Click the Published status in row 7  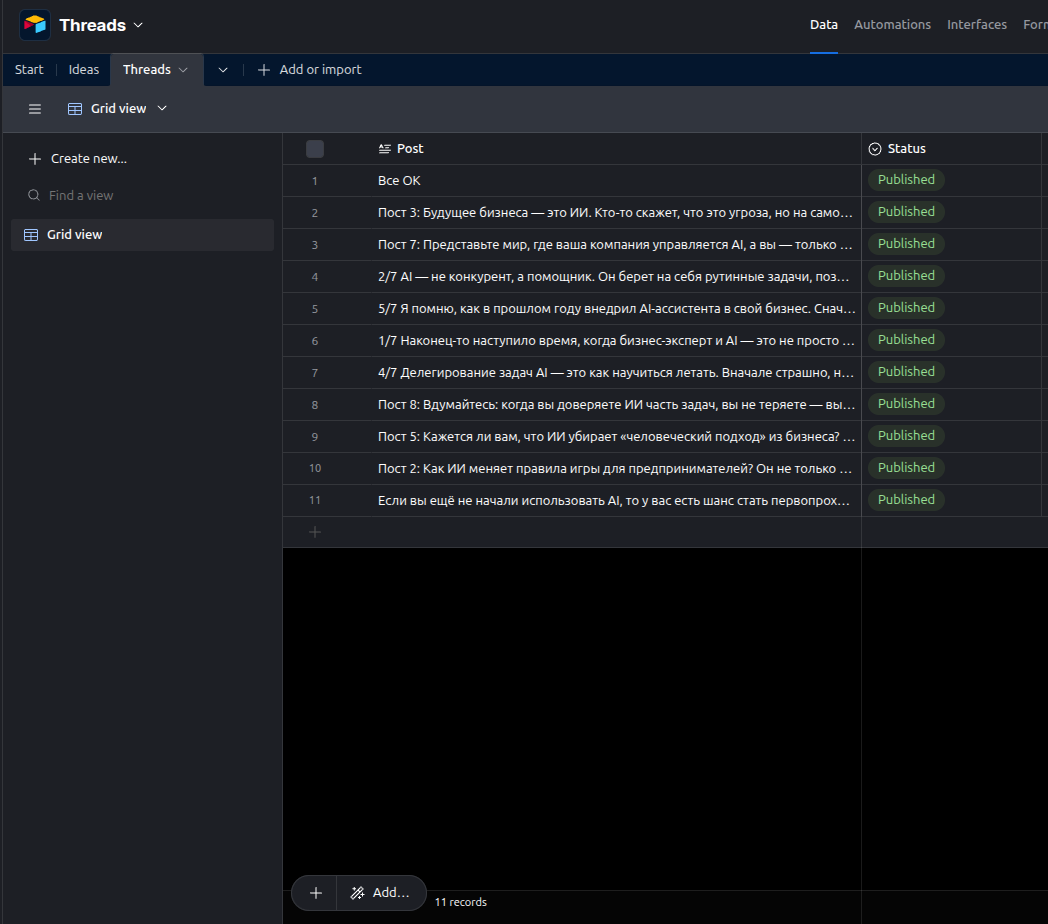point(906,372)
